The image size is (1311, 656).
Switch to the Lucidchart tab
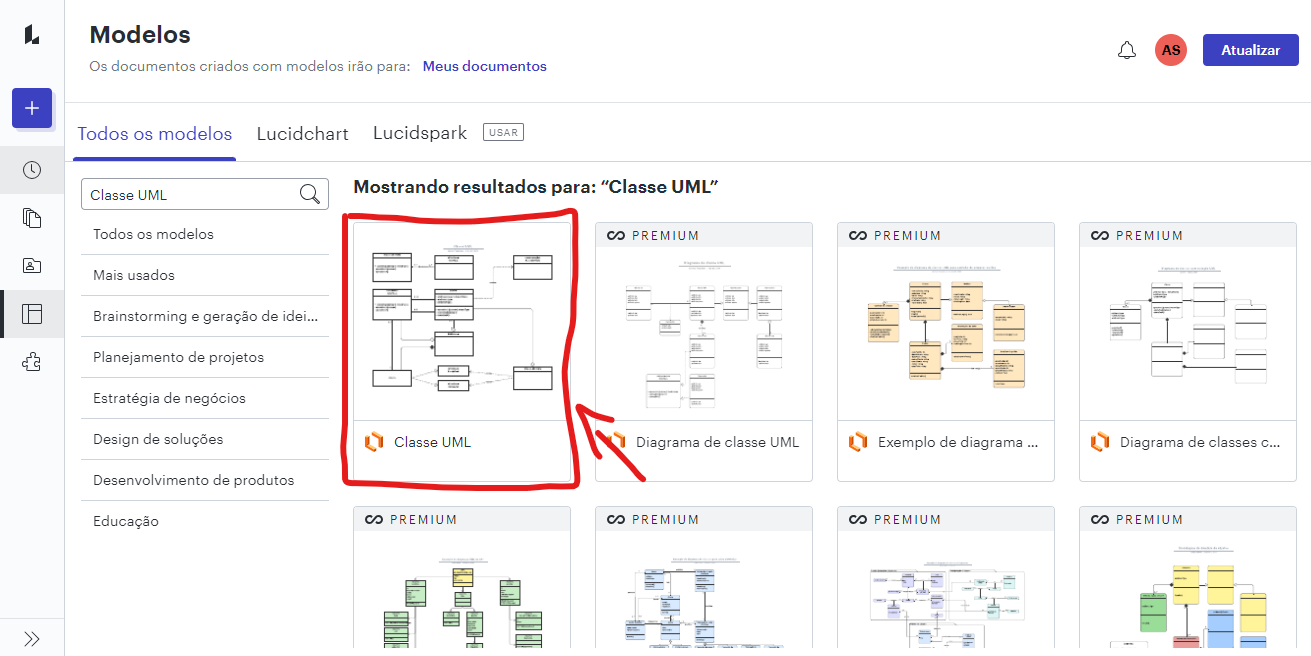point(302,132)
